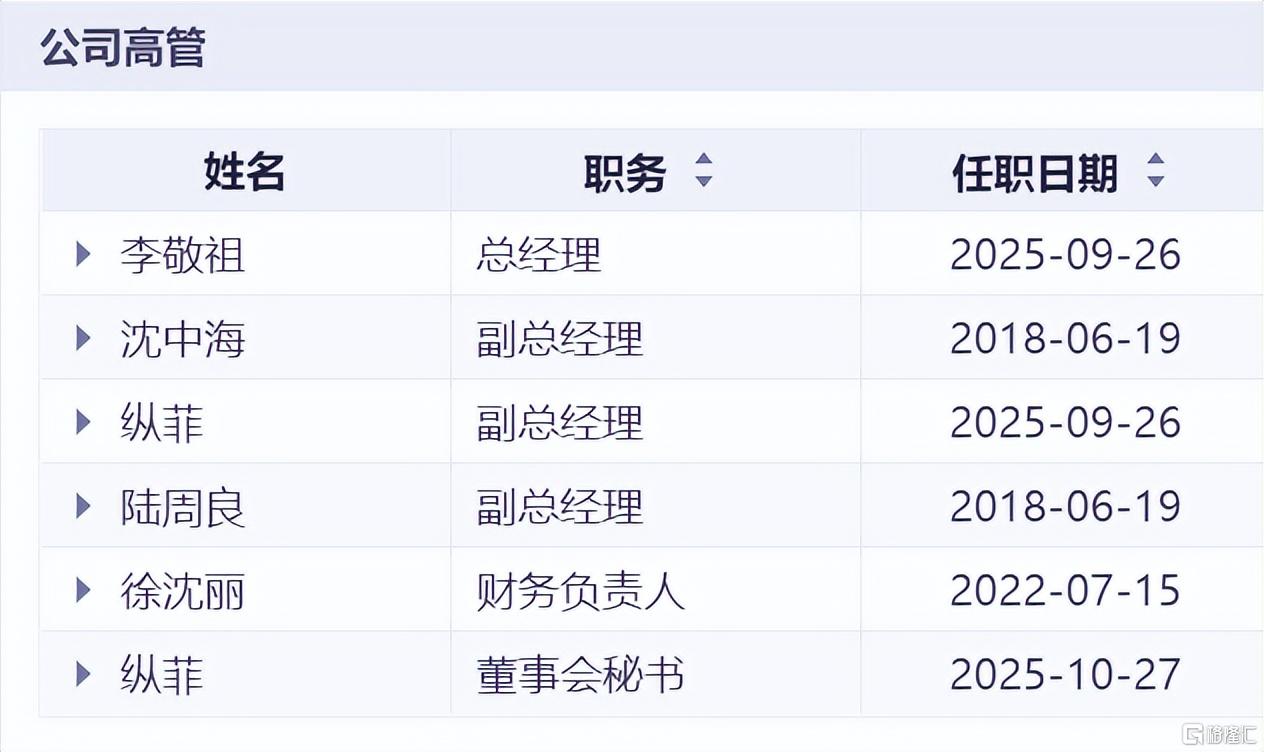Click the 职务 sort control

706,171
